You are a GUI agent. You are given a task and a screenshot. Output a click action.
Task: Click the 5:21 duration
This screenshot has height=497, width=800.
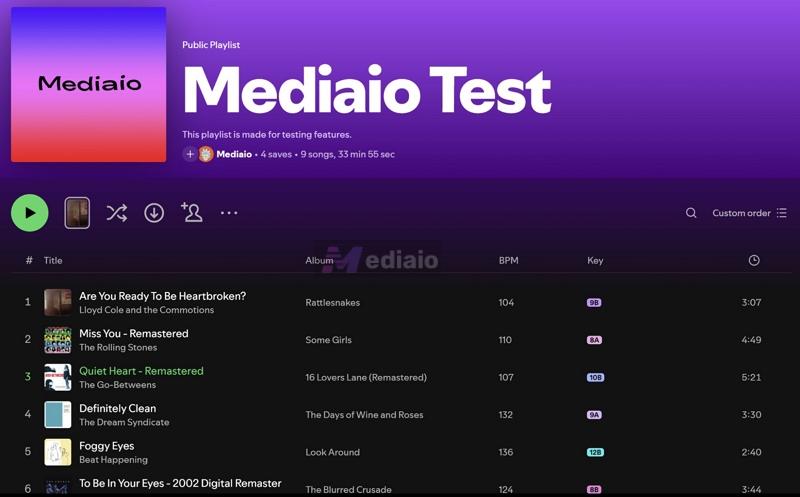pos(751,378)
